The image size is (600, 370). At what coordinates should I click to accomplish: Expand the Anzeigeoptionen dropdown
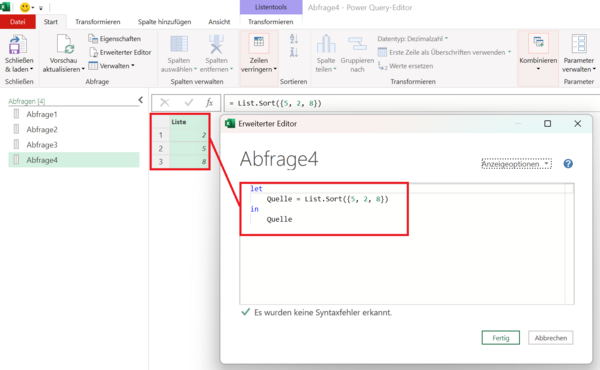[x=516, y=164]
